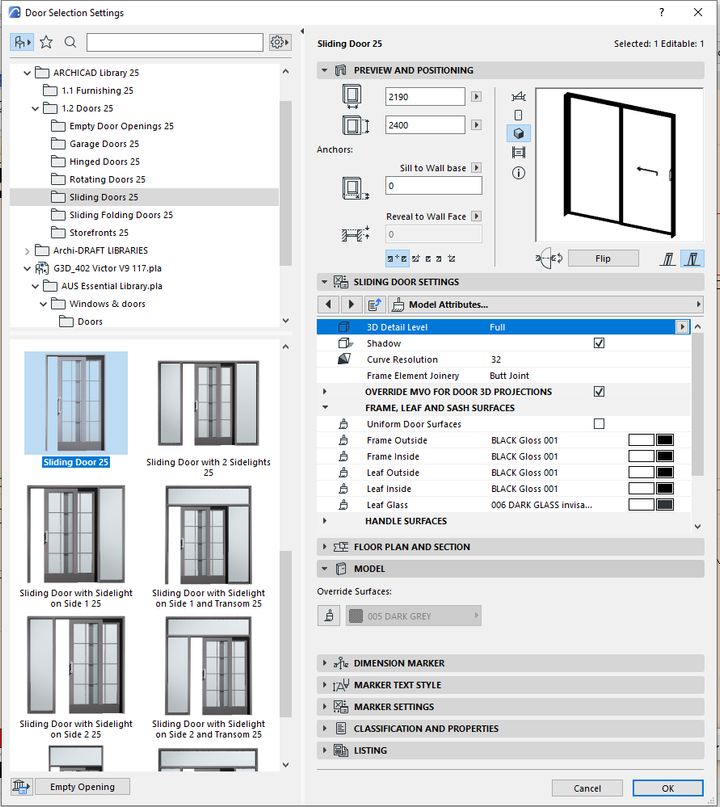Screen dimensions: 720x807
Task: Click the door width dimension icon
Action: coord(352,97)
